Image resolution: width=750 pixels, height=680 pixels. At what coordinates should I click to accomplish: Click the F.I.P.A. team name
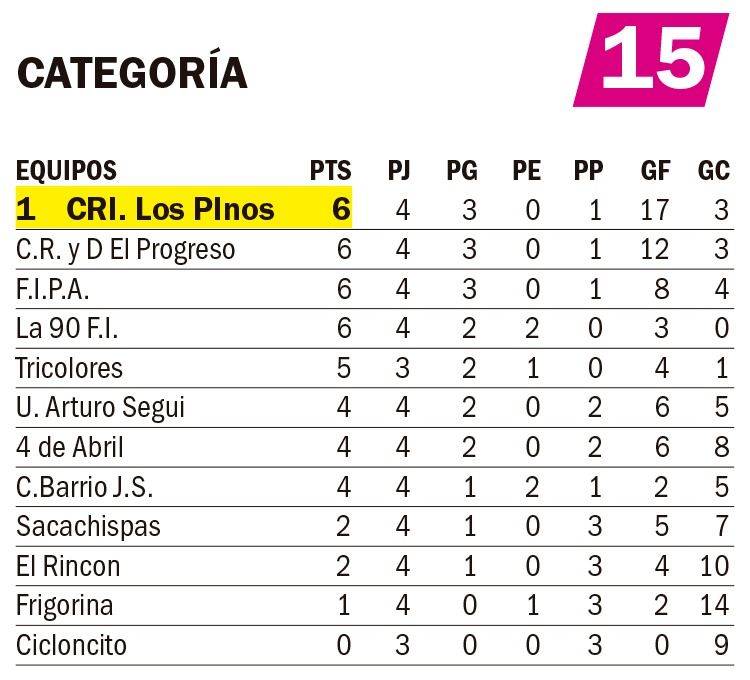tap(55, 289)
